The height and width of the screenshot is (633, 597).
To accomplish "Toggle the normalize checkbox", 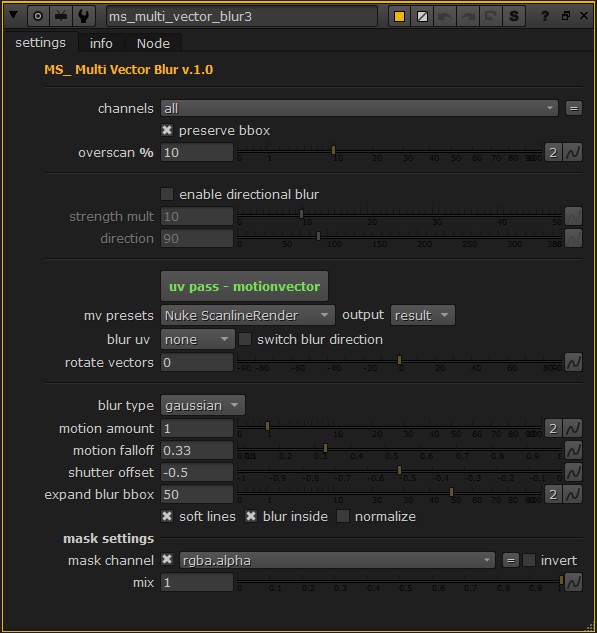I will (x=343, y=516).
